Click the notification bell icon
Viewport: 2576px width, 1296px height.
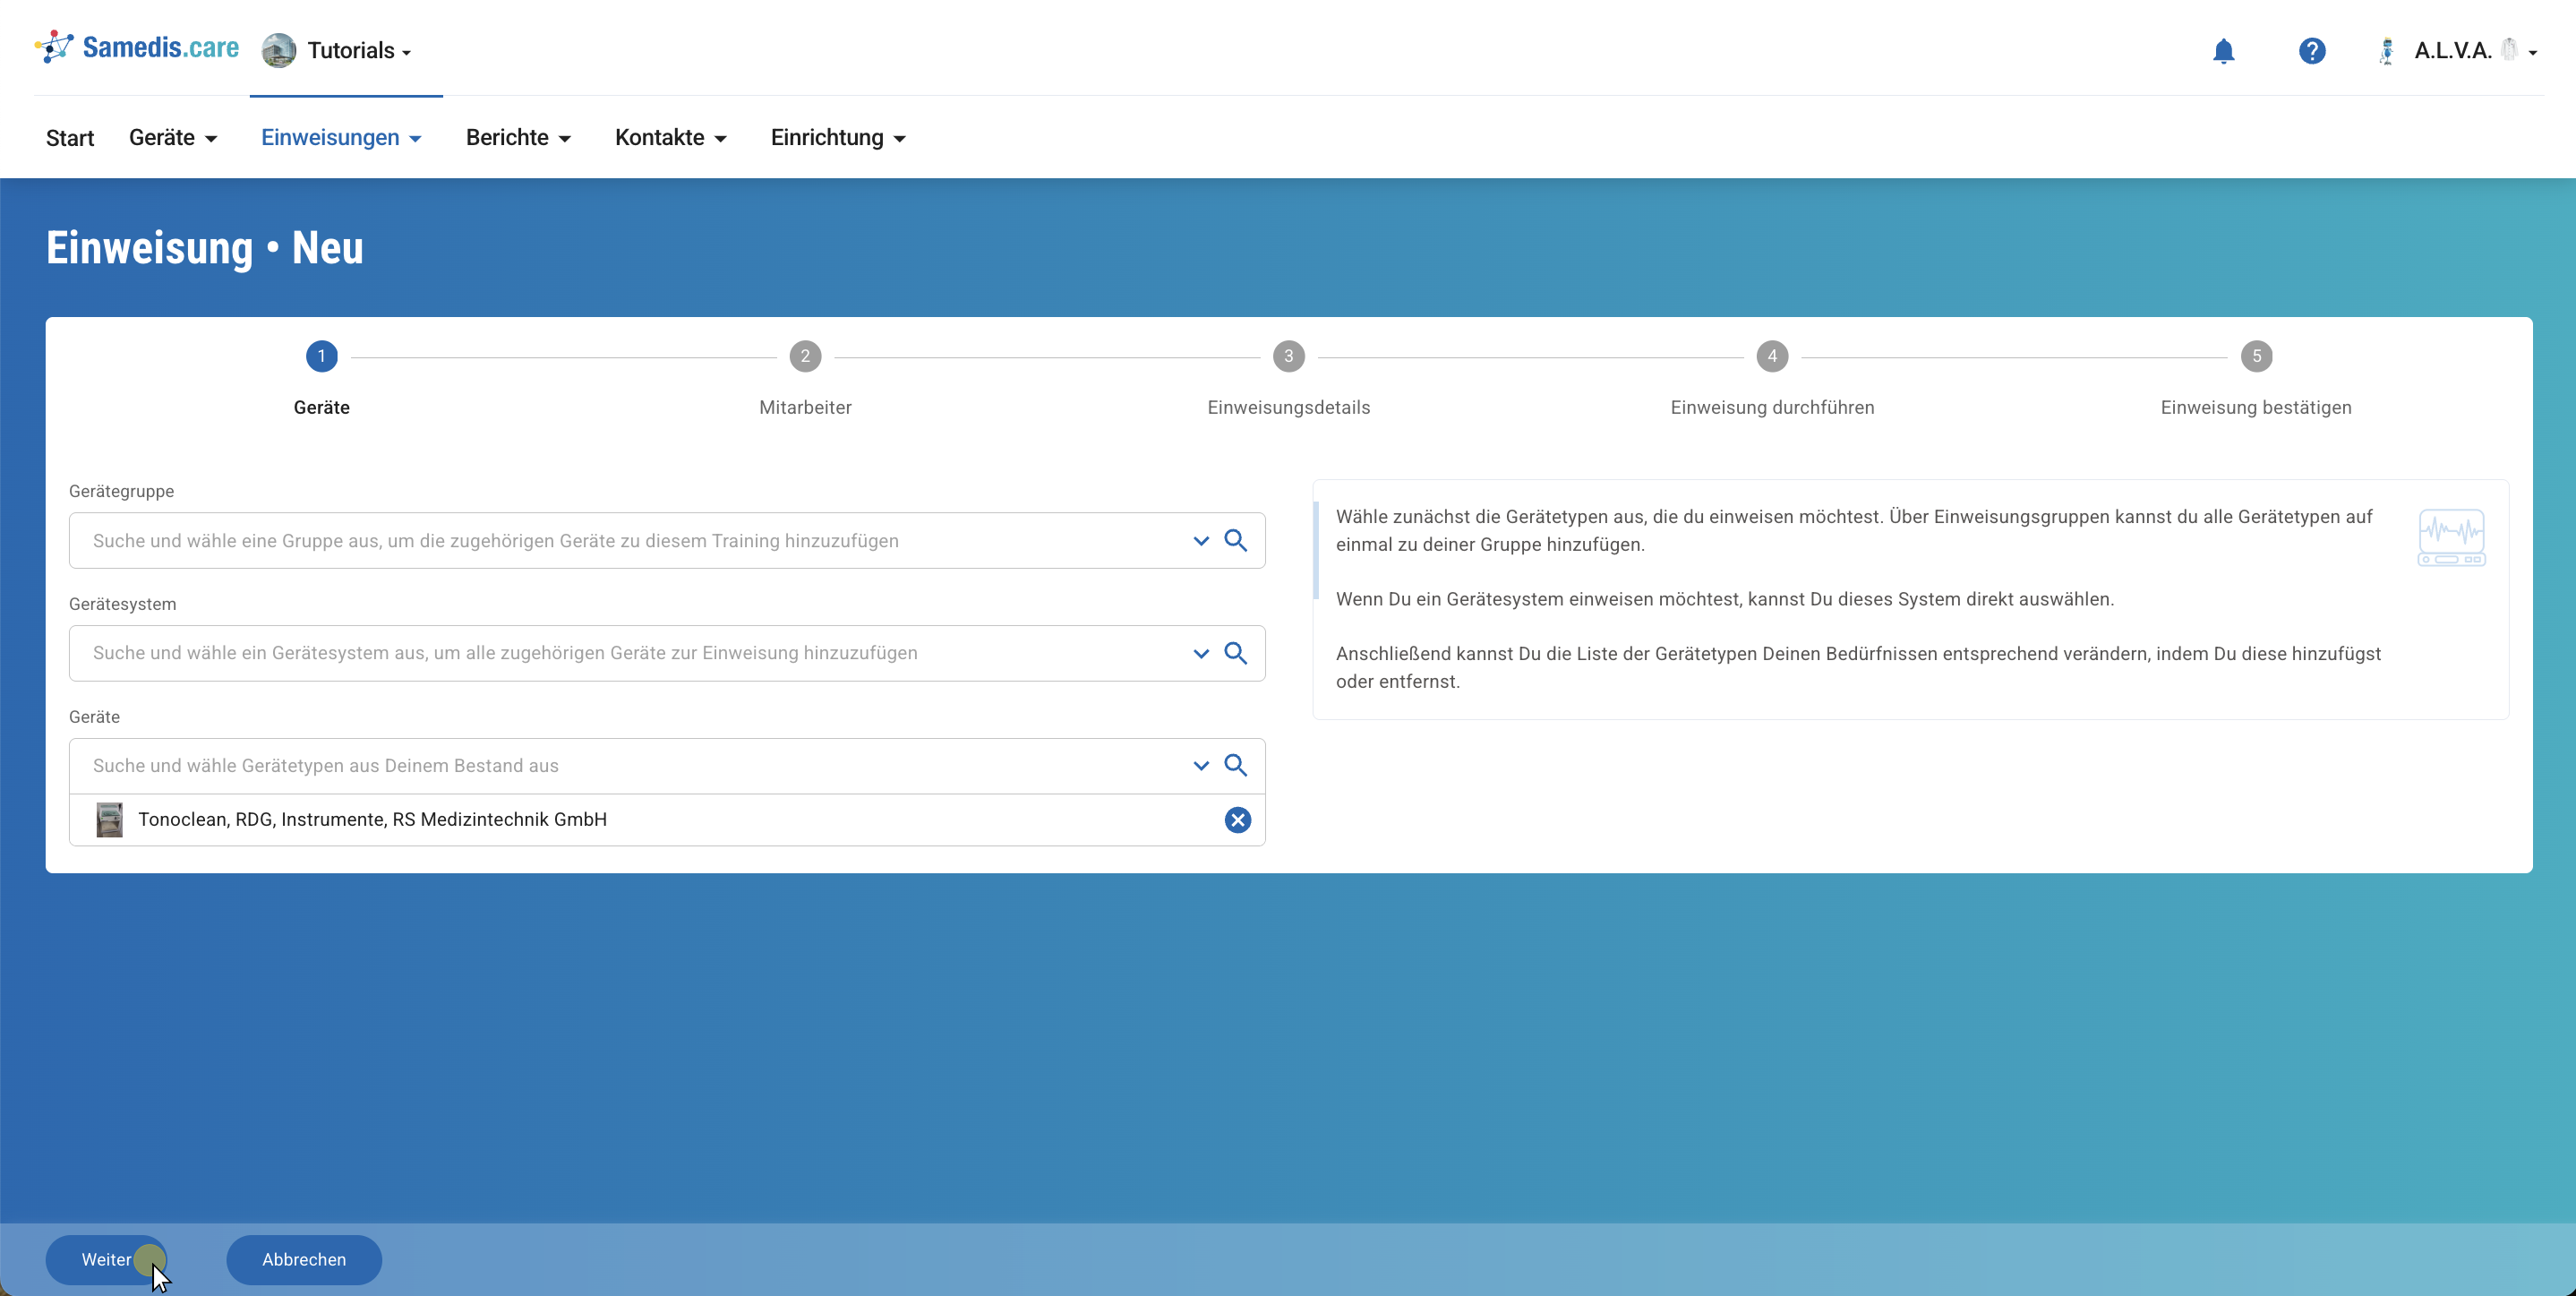[2223, 51]
